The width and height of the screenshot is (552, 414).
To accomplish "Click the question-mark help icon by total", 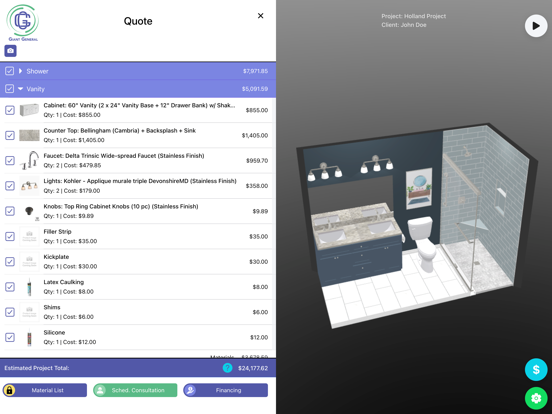I will [227, 368].
